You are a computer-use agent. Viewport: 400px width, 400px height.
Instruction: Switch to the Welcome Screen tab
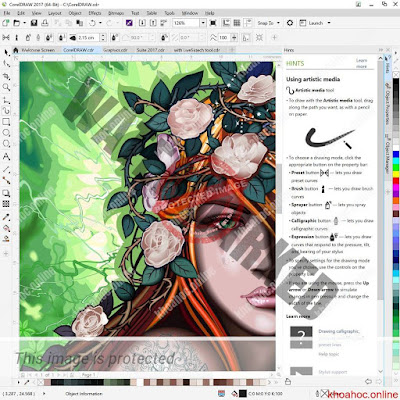[38, 50]
